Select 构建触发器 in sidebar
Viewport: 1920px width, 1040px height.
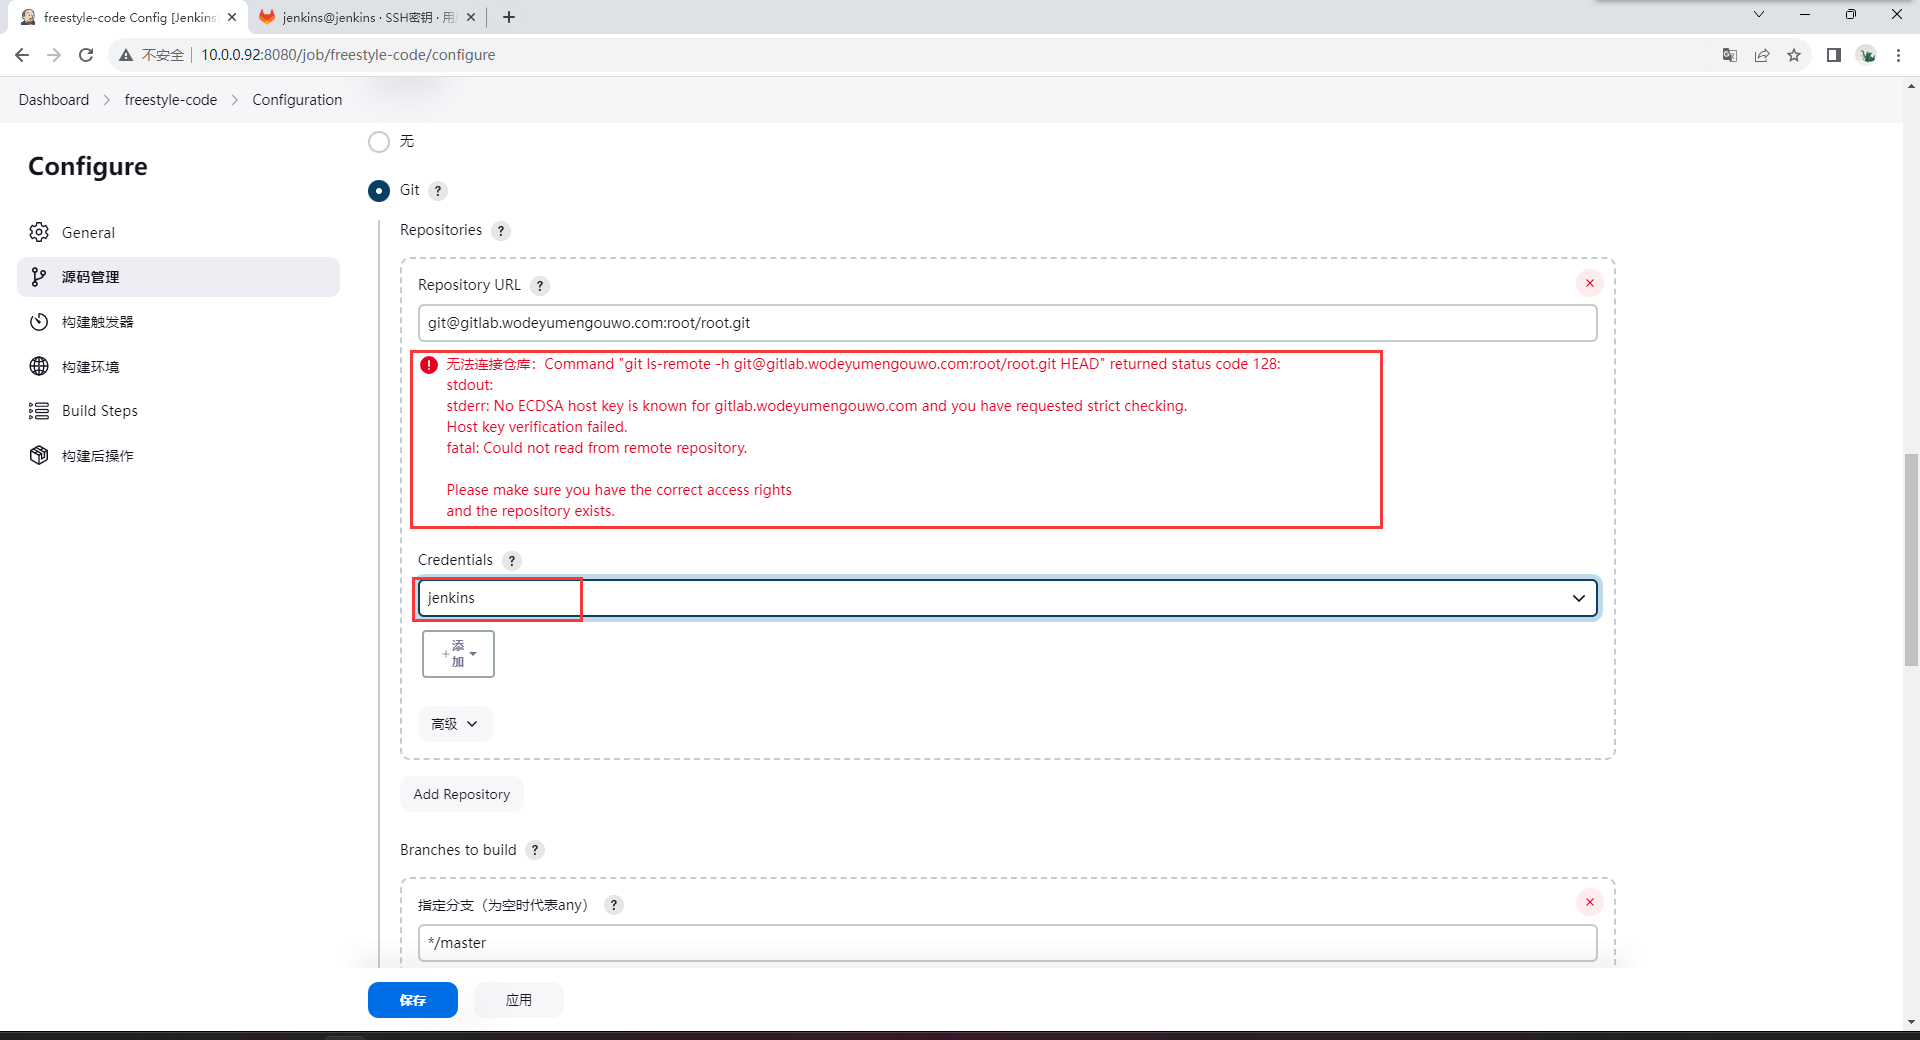tap(178, 322)
